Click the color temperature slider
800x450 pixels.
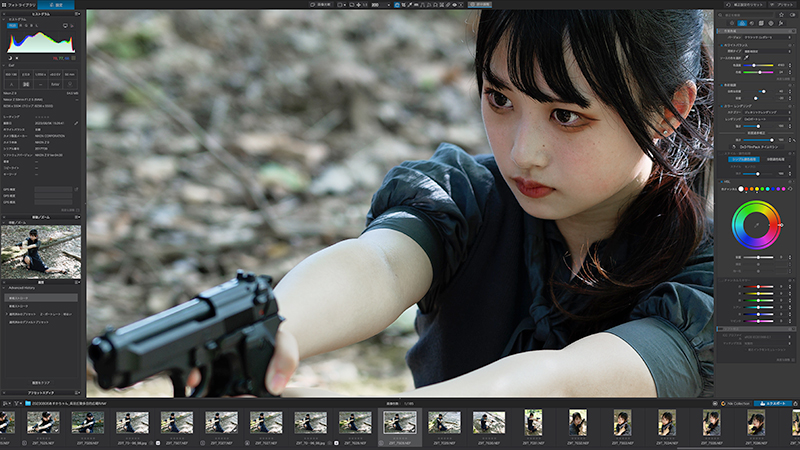[758, 65]
